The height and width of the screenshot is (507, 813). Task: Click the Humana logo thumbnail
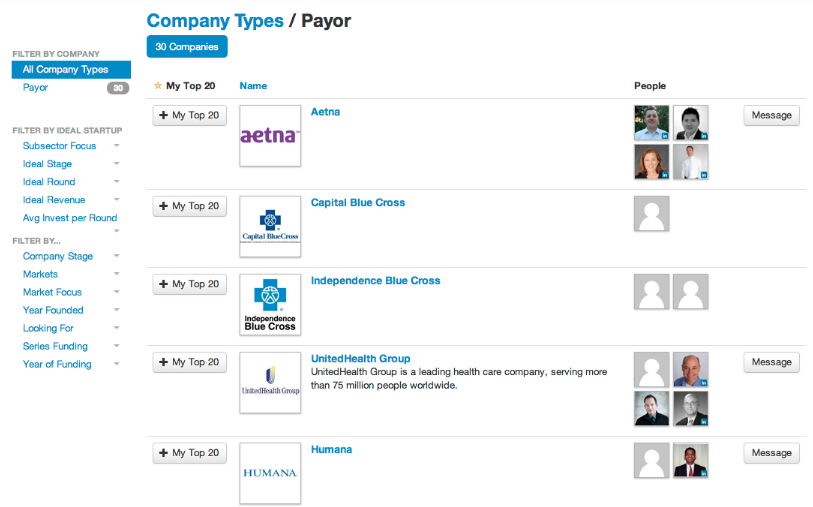(270, 473)
